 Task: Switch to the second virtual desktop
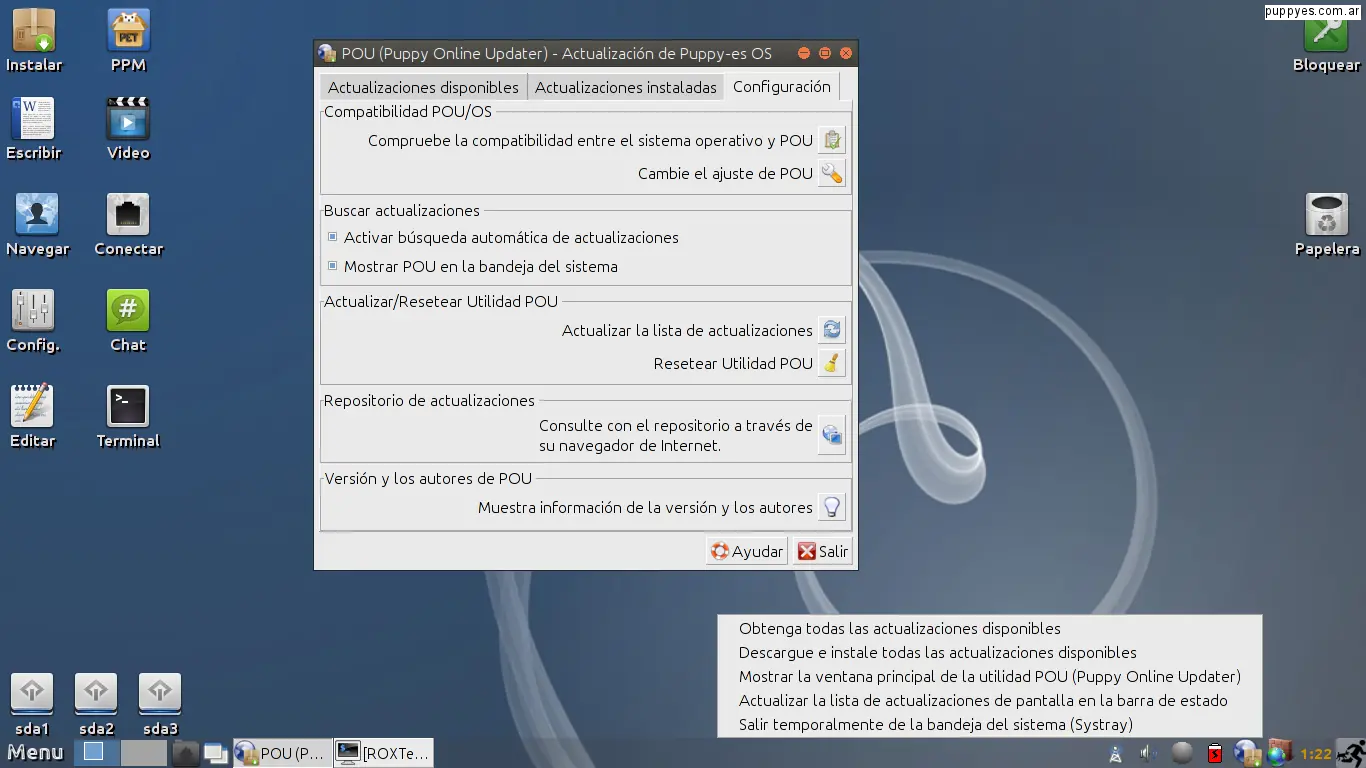143,752
